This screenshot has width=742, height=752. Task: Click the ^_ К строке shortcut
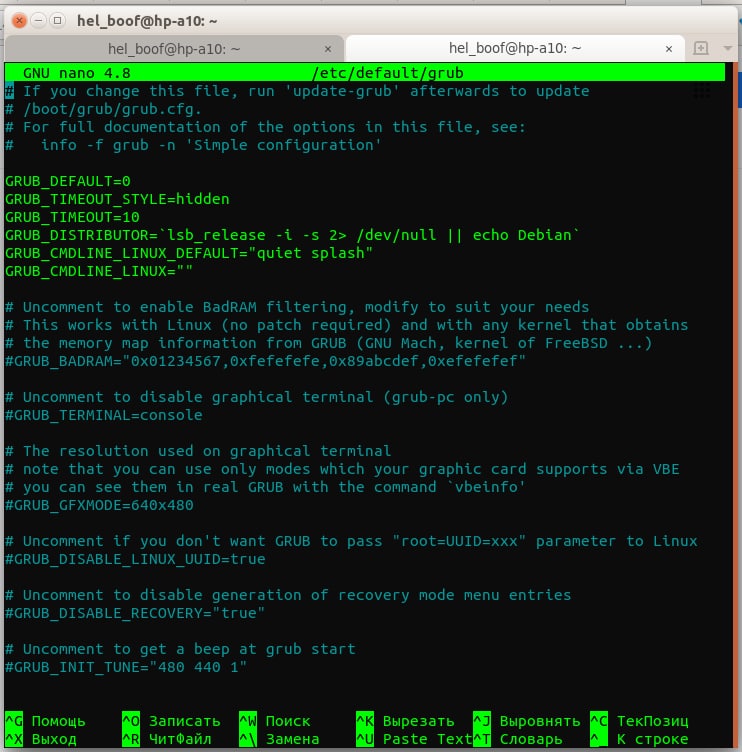(x=639, y=739)
